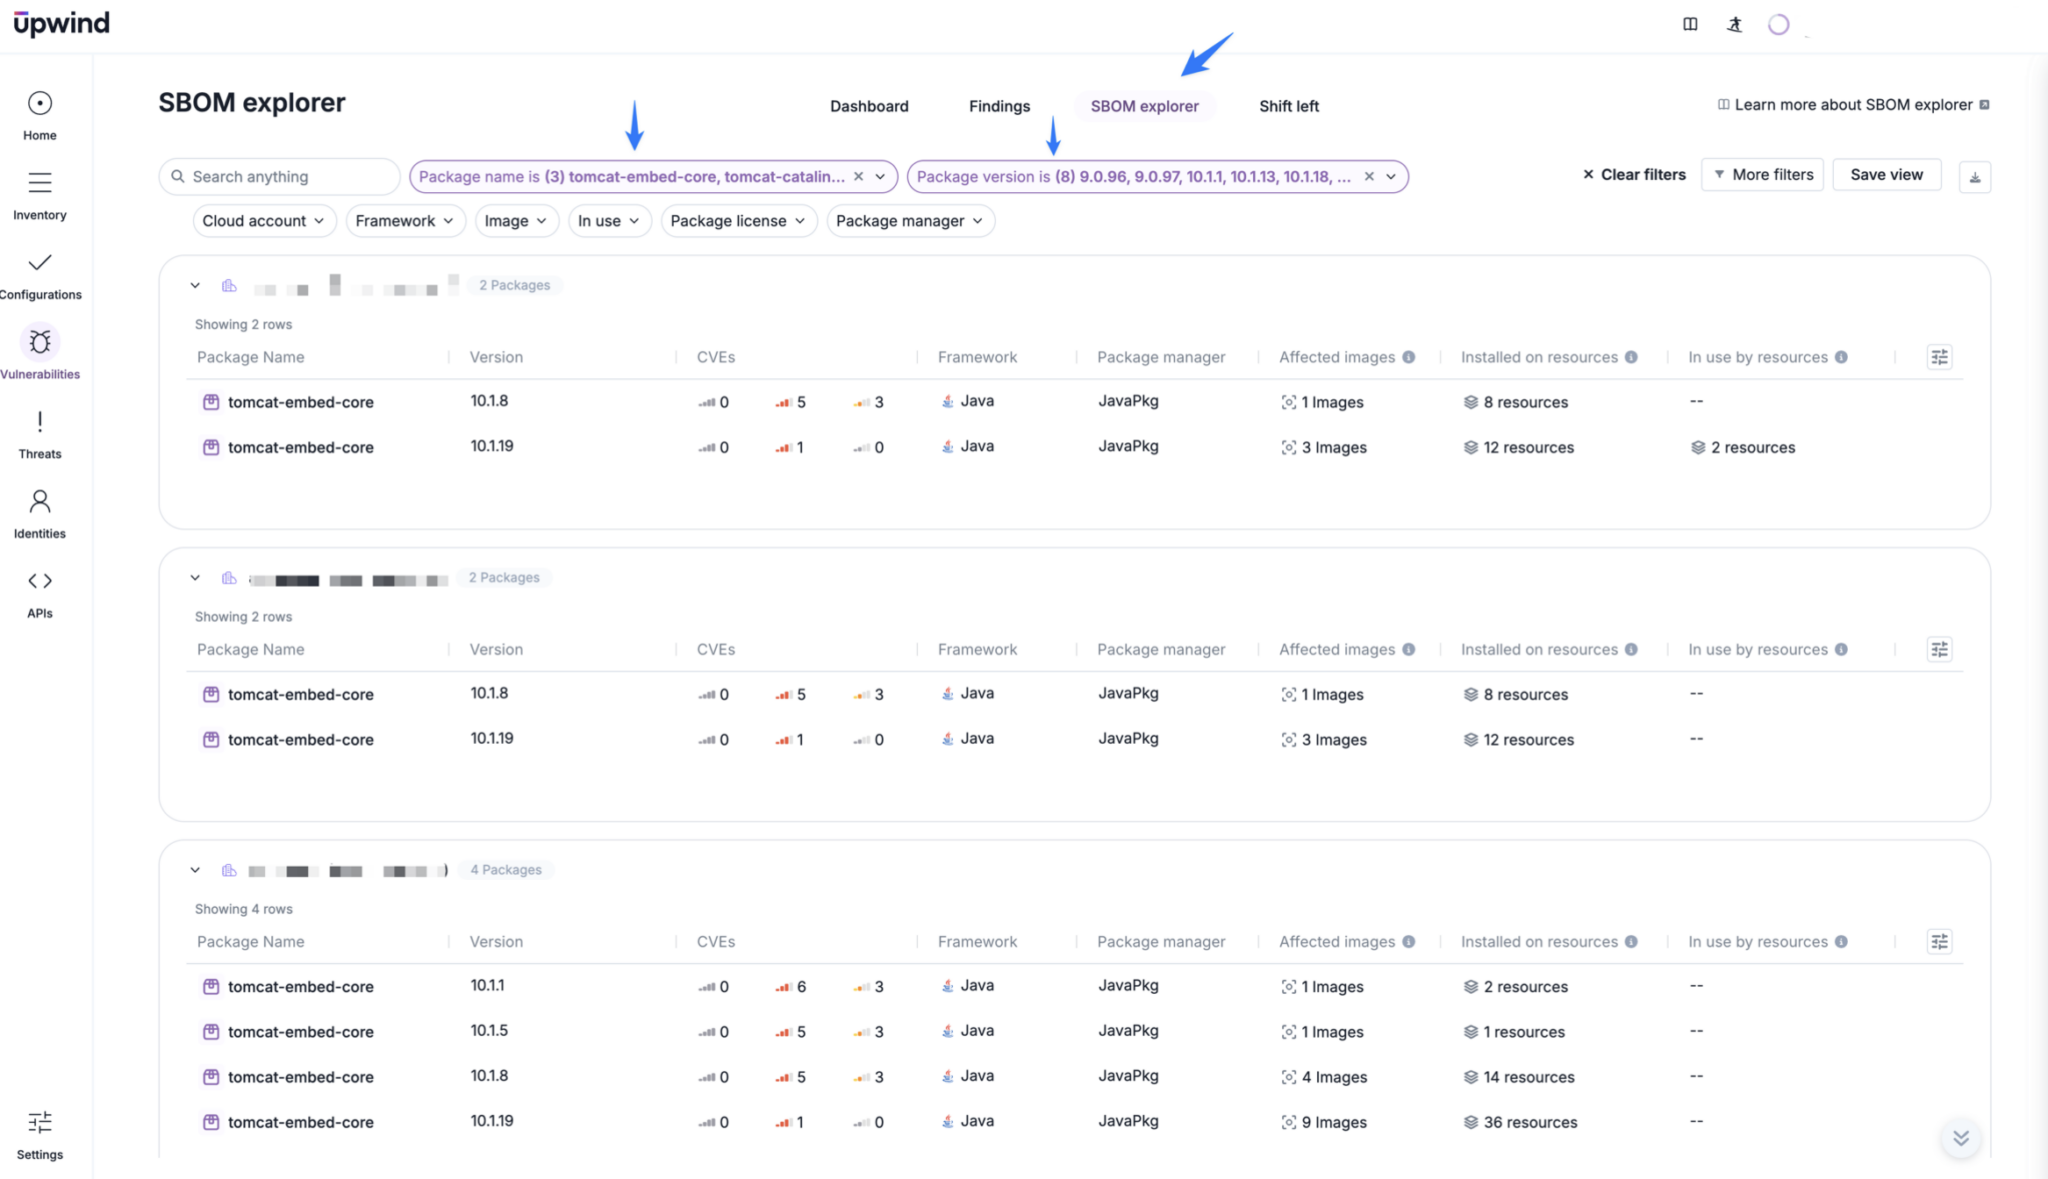Open the In use filter dropdown

[x=608, y=221]
